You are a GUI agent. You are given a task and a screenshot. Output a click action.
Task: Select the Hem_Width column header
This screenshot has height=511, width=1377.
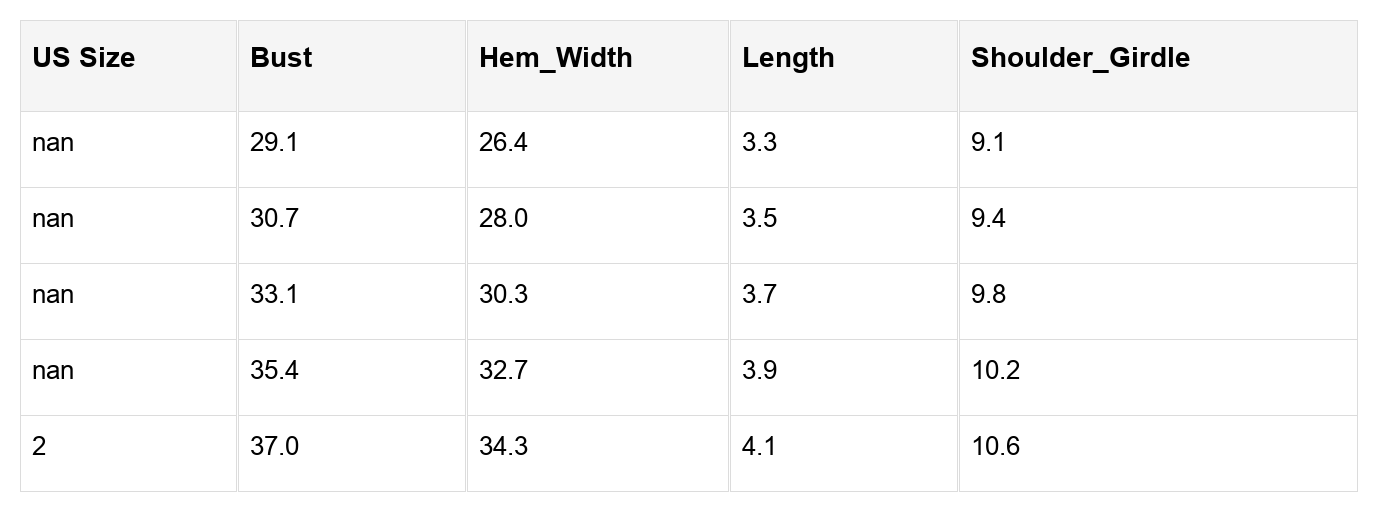point(556,58)
